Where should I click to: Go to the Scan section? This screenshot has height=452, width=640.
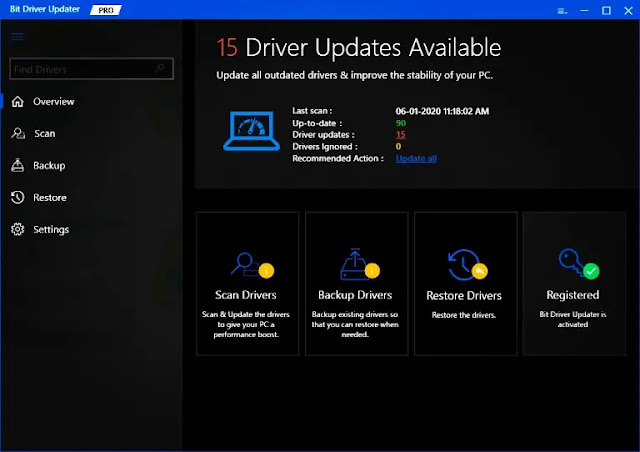point(44,134)
